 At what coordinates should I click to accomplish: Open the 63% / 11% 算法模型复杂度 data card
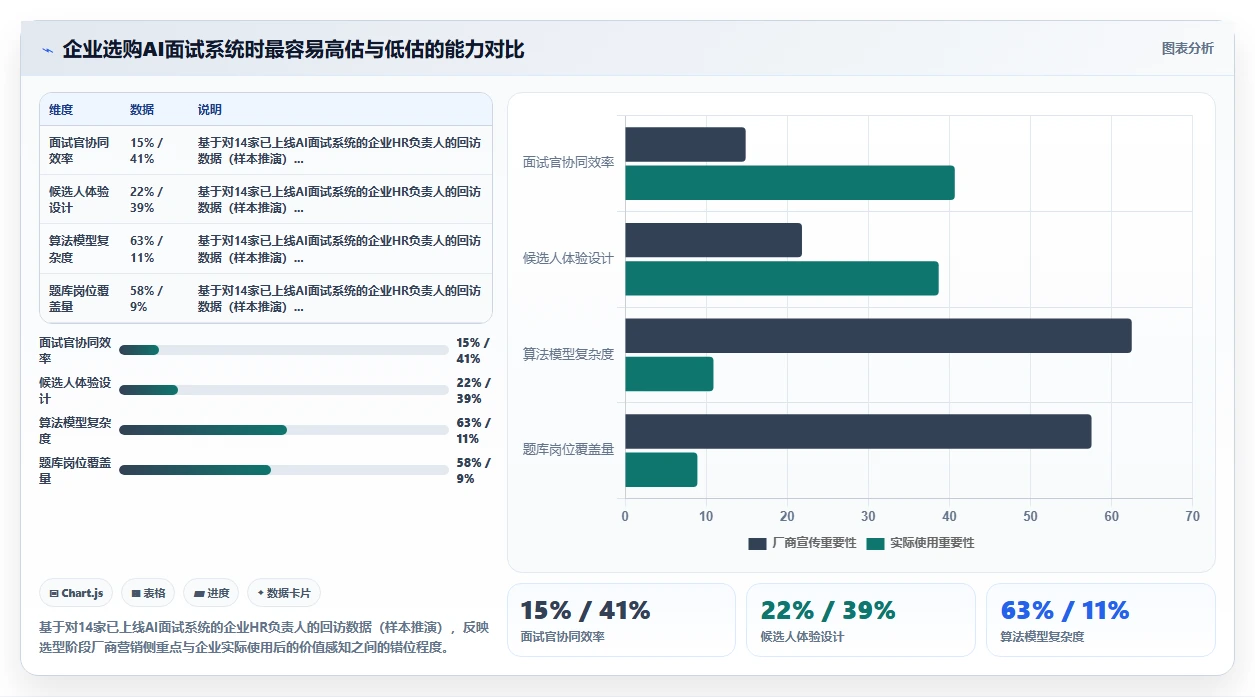1101,620
